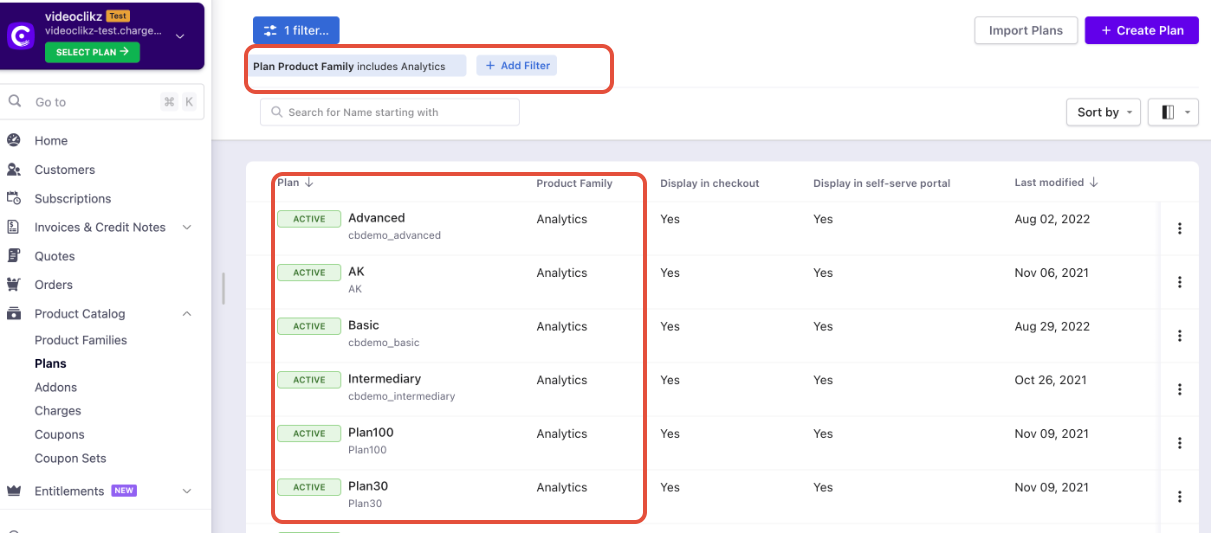Click the Create Plan button
The height and width of the screenshot is (533, 1211).
tap(1141, 30)
